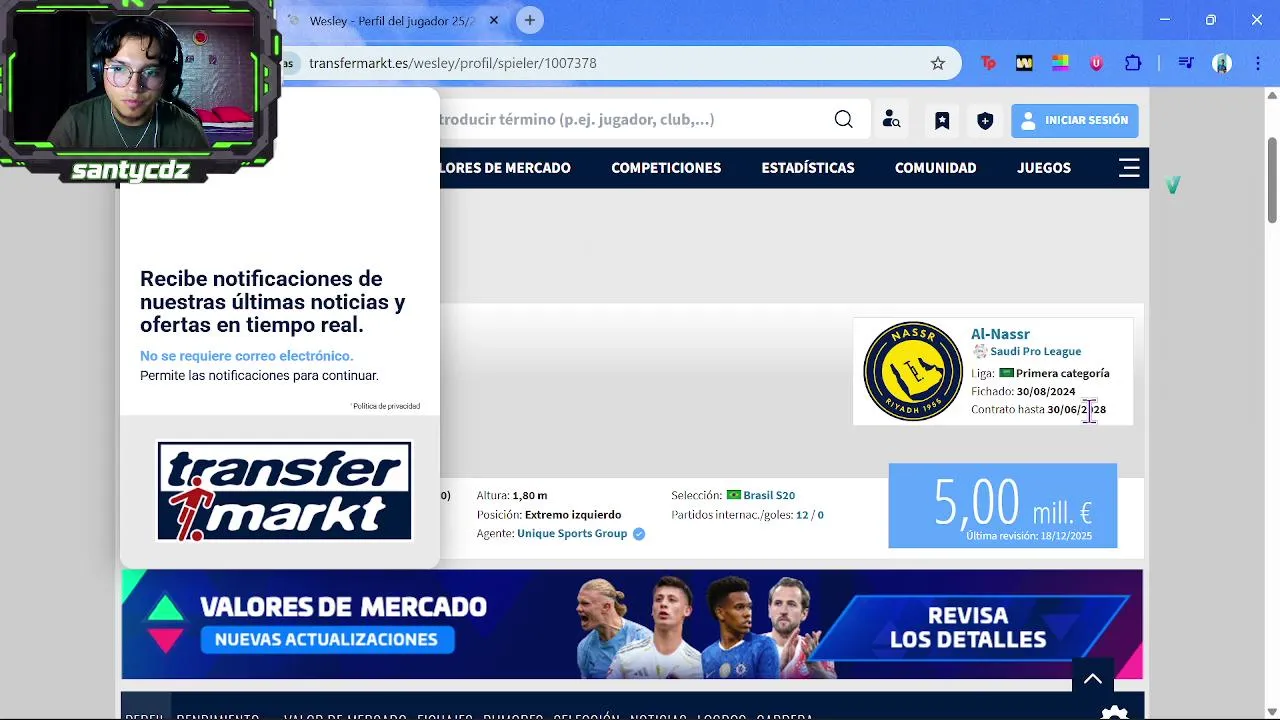Open the VALORES DE MERCADO menu
The height and width of the screenshot is (720, 1280).
pos(505,168)
